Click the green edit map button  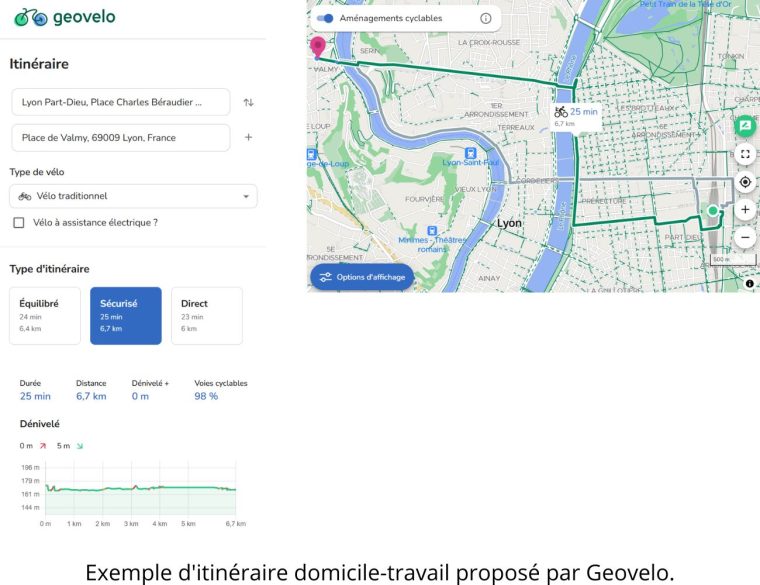point(745,126)
